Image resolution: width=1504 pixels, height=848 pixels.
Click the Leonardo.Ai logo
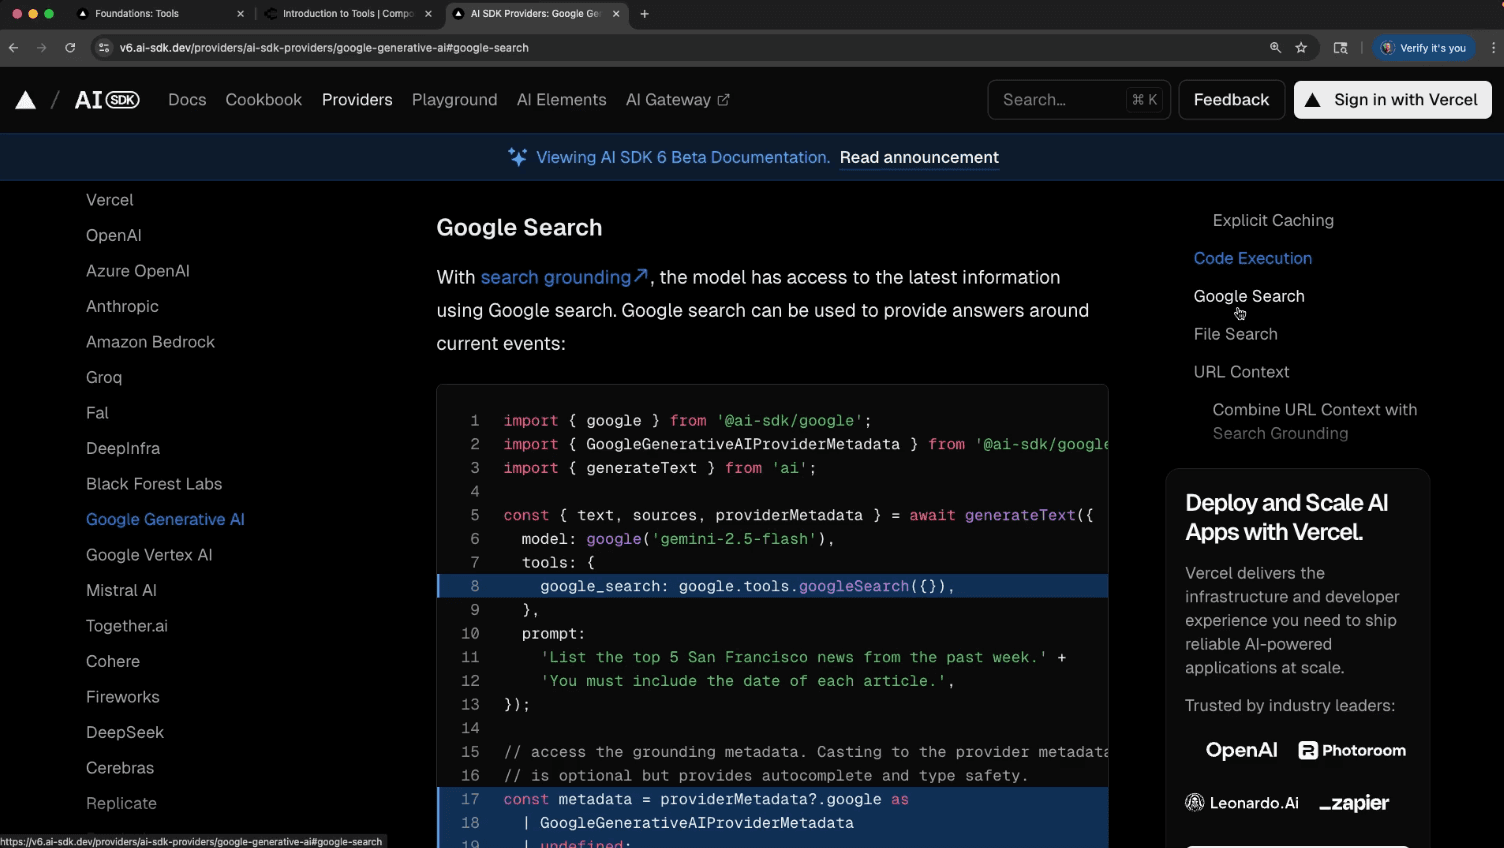coord(1242,803)
